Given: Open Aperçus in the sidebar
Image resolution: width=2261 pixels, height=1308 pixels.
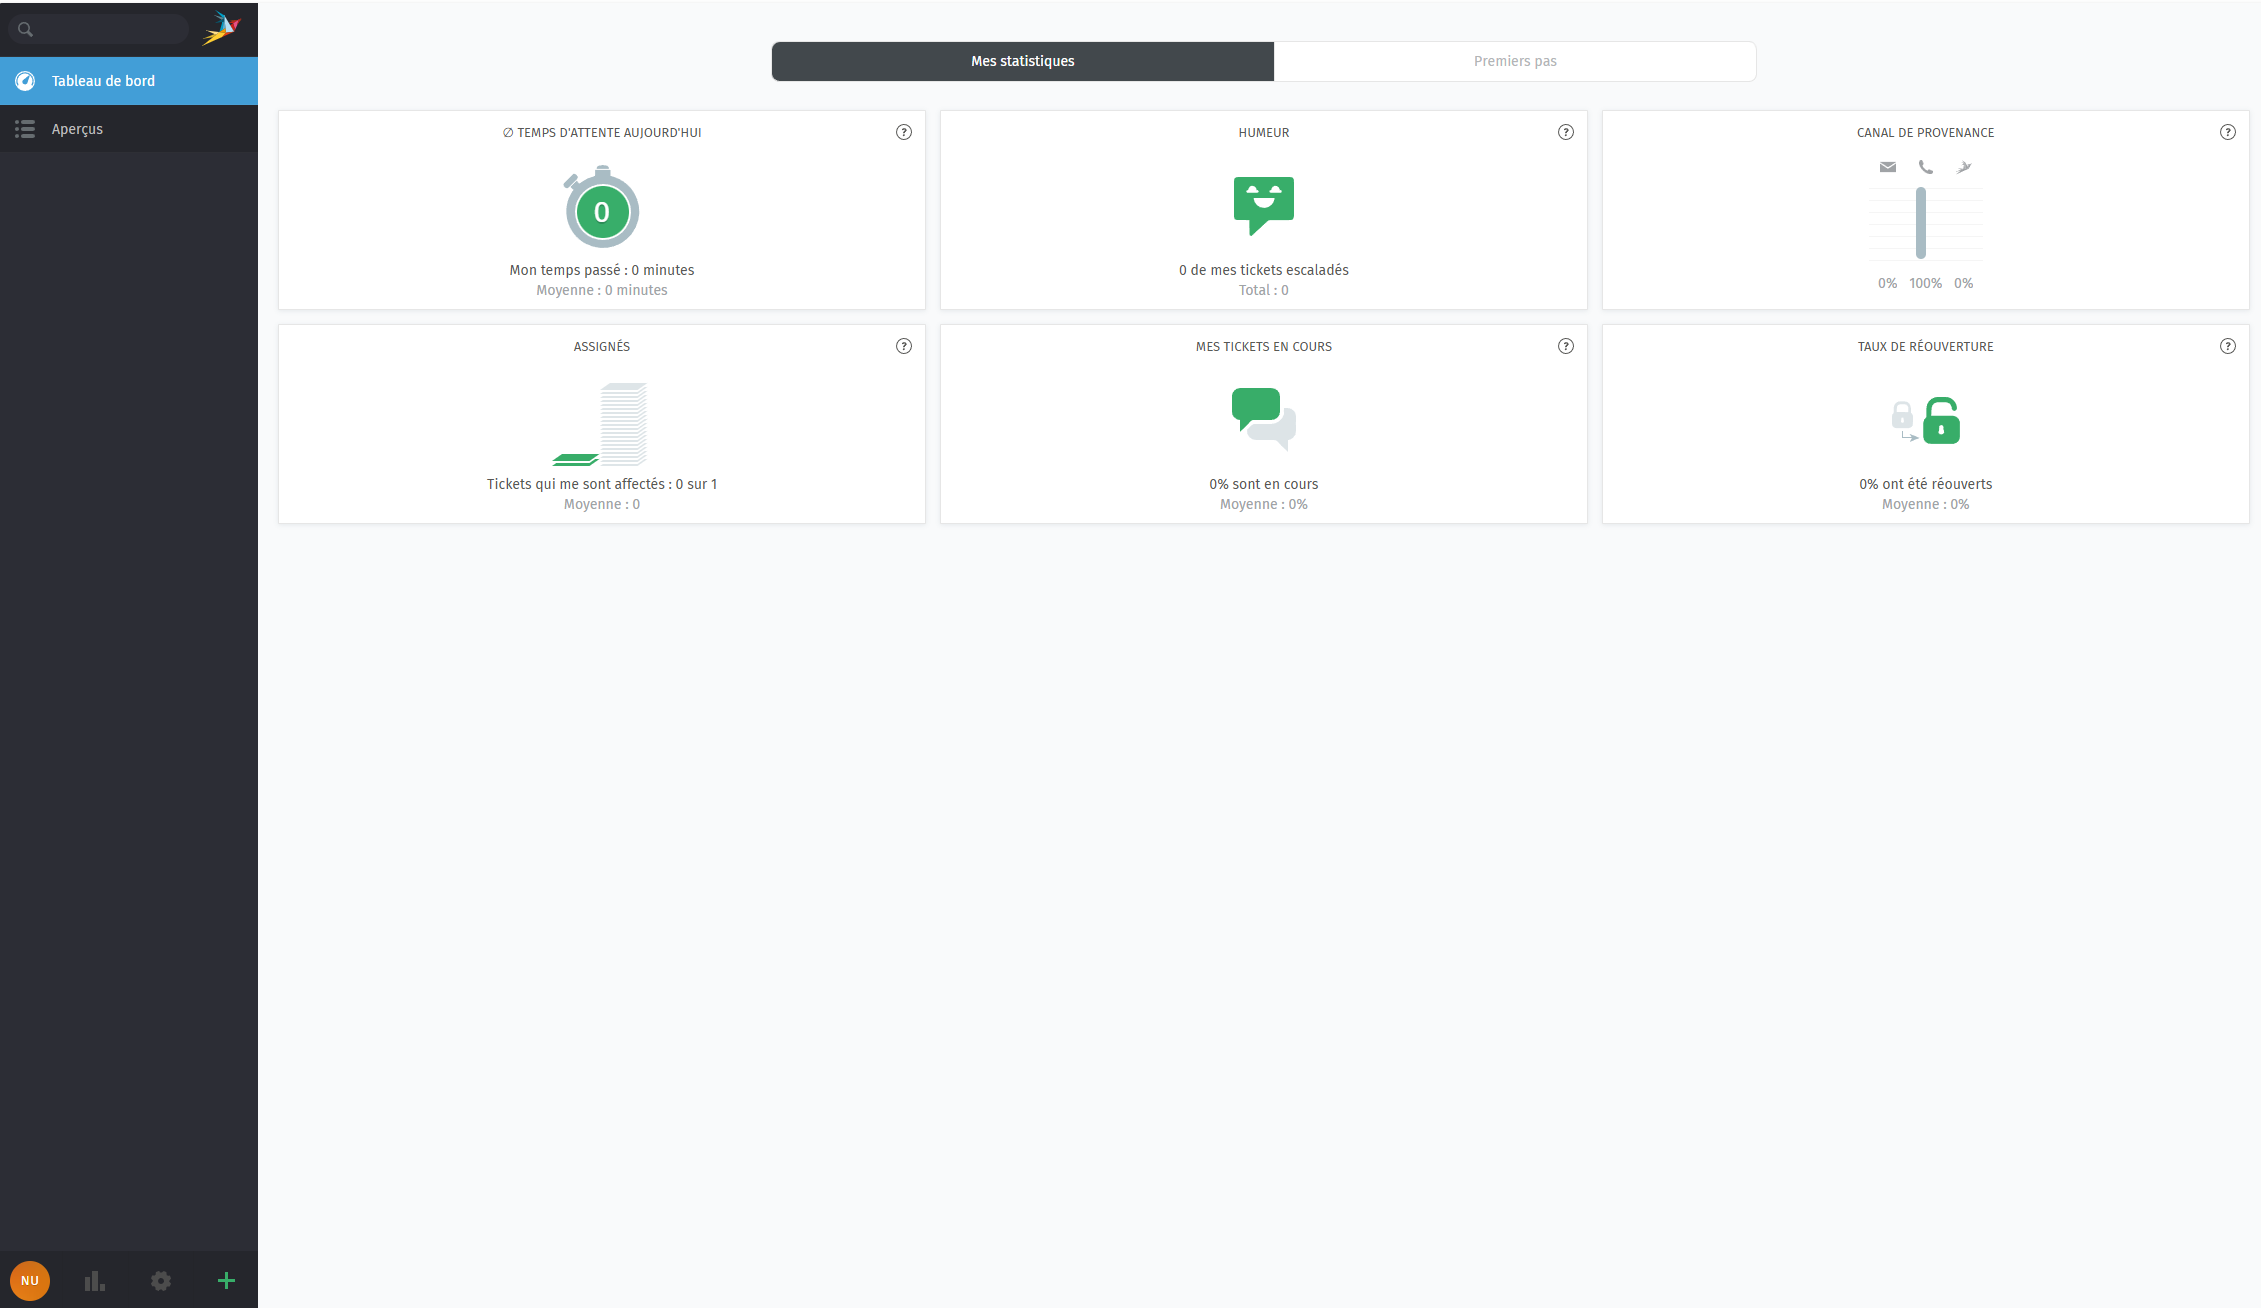Looking at the screenshot, I should [x=77, y=129].
